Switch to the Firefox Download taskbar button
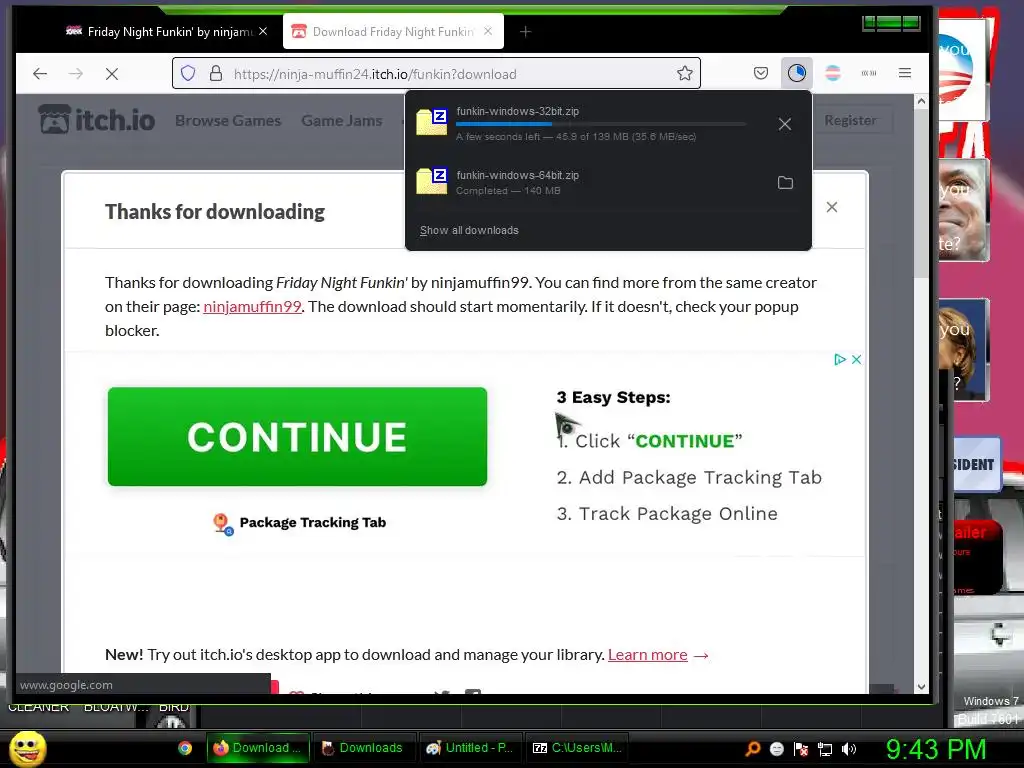1024x768 pixels. (x=258, y=748)
